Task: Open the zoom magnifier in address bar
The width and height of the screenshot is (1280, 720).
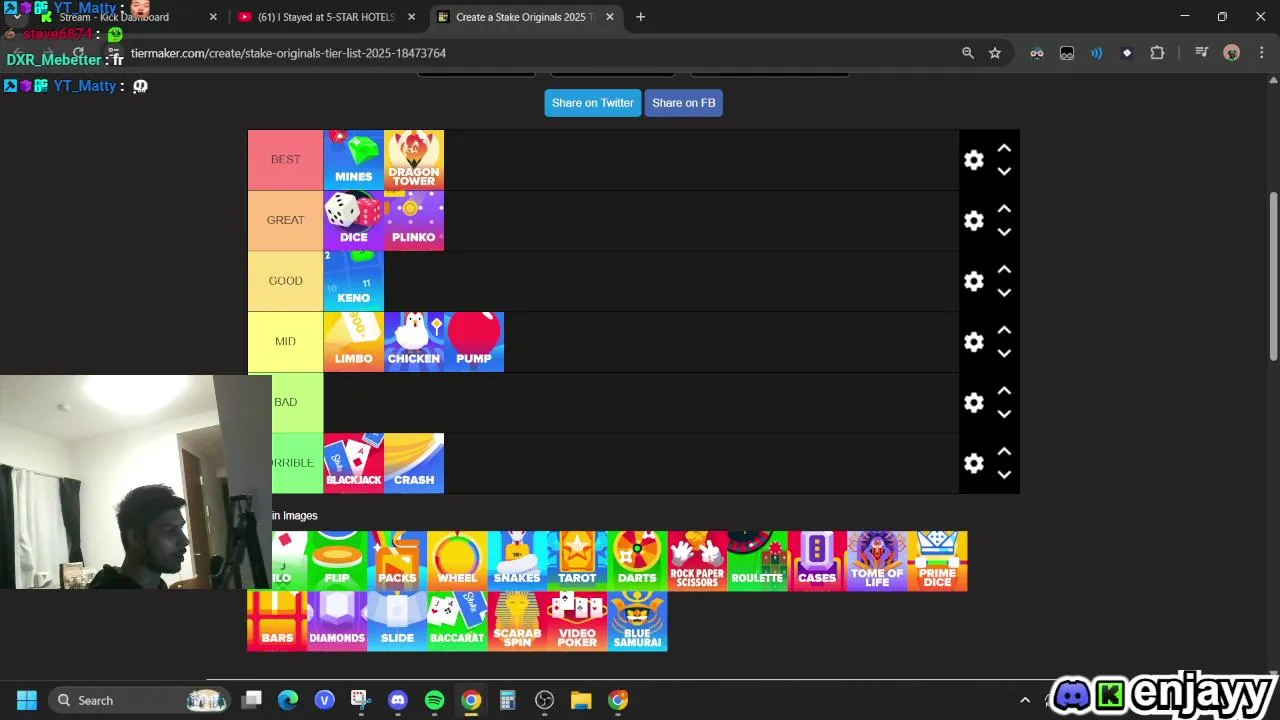Action: point(967,53)
